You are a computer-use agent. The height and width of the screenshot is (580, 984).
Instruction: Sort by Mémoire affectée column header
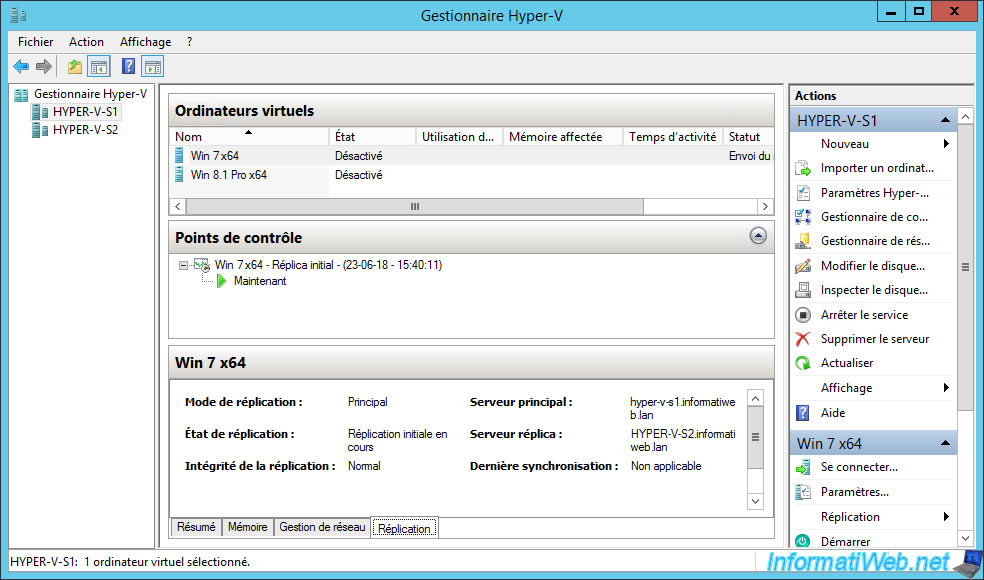point(563,137)
